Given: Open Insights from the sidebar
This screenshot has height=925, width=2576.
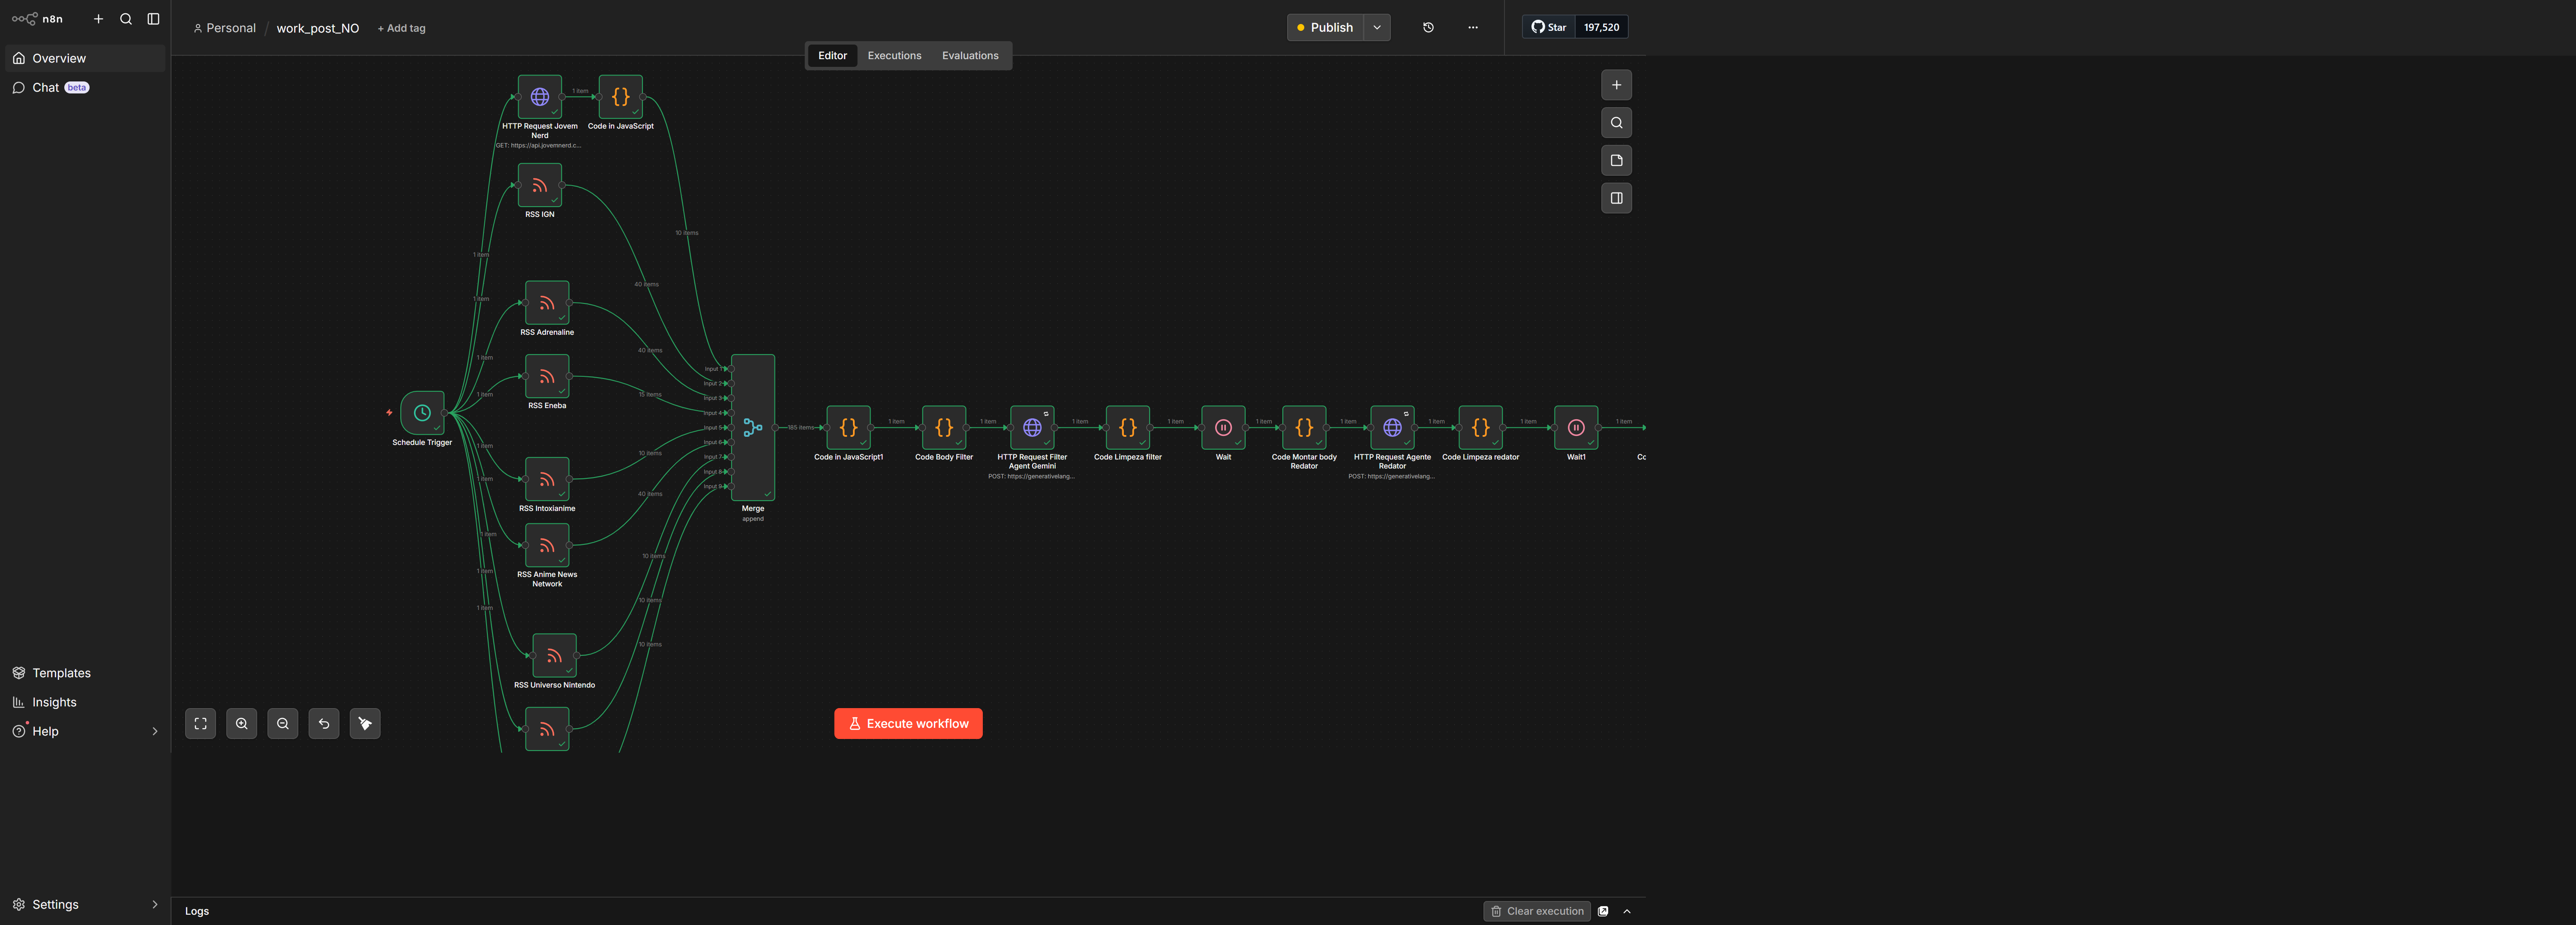Looking at the screenshot, I should [85, 702].
